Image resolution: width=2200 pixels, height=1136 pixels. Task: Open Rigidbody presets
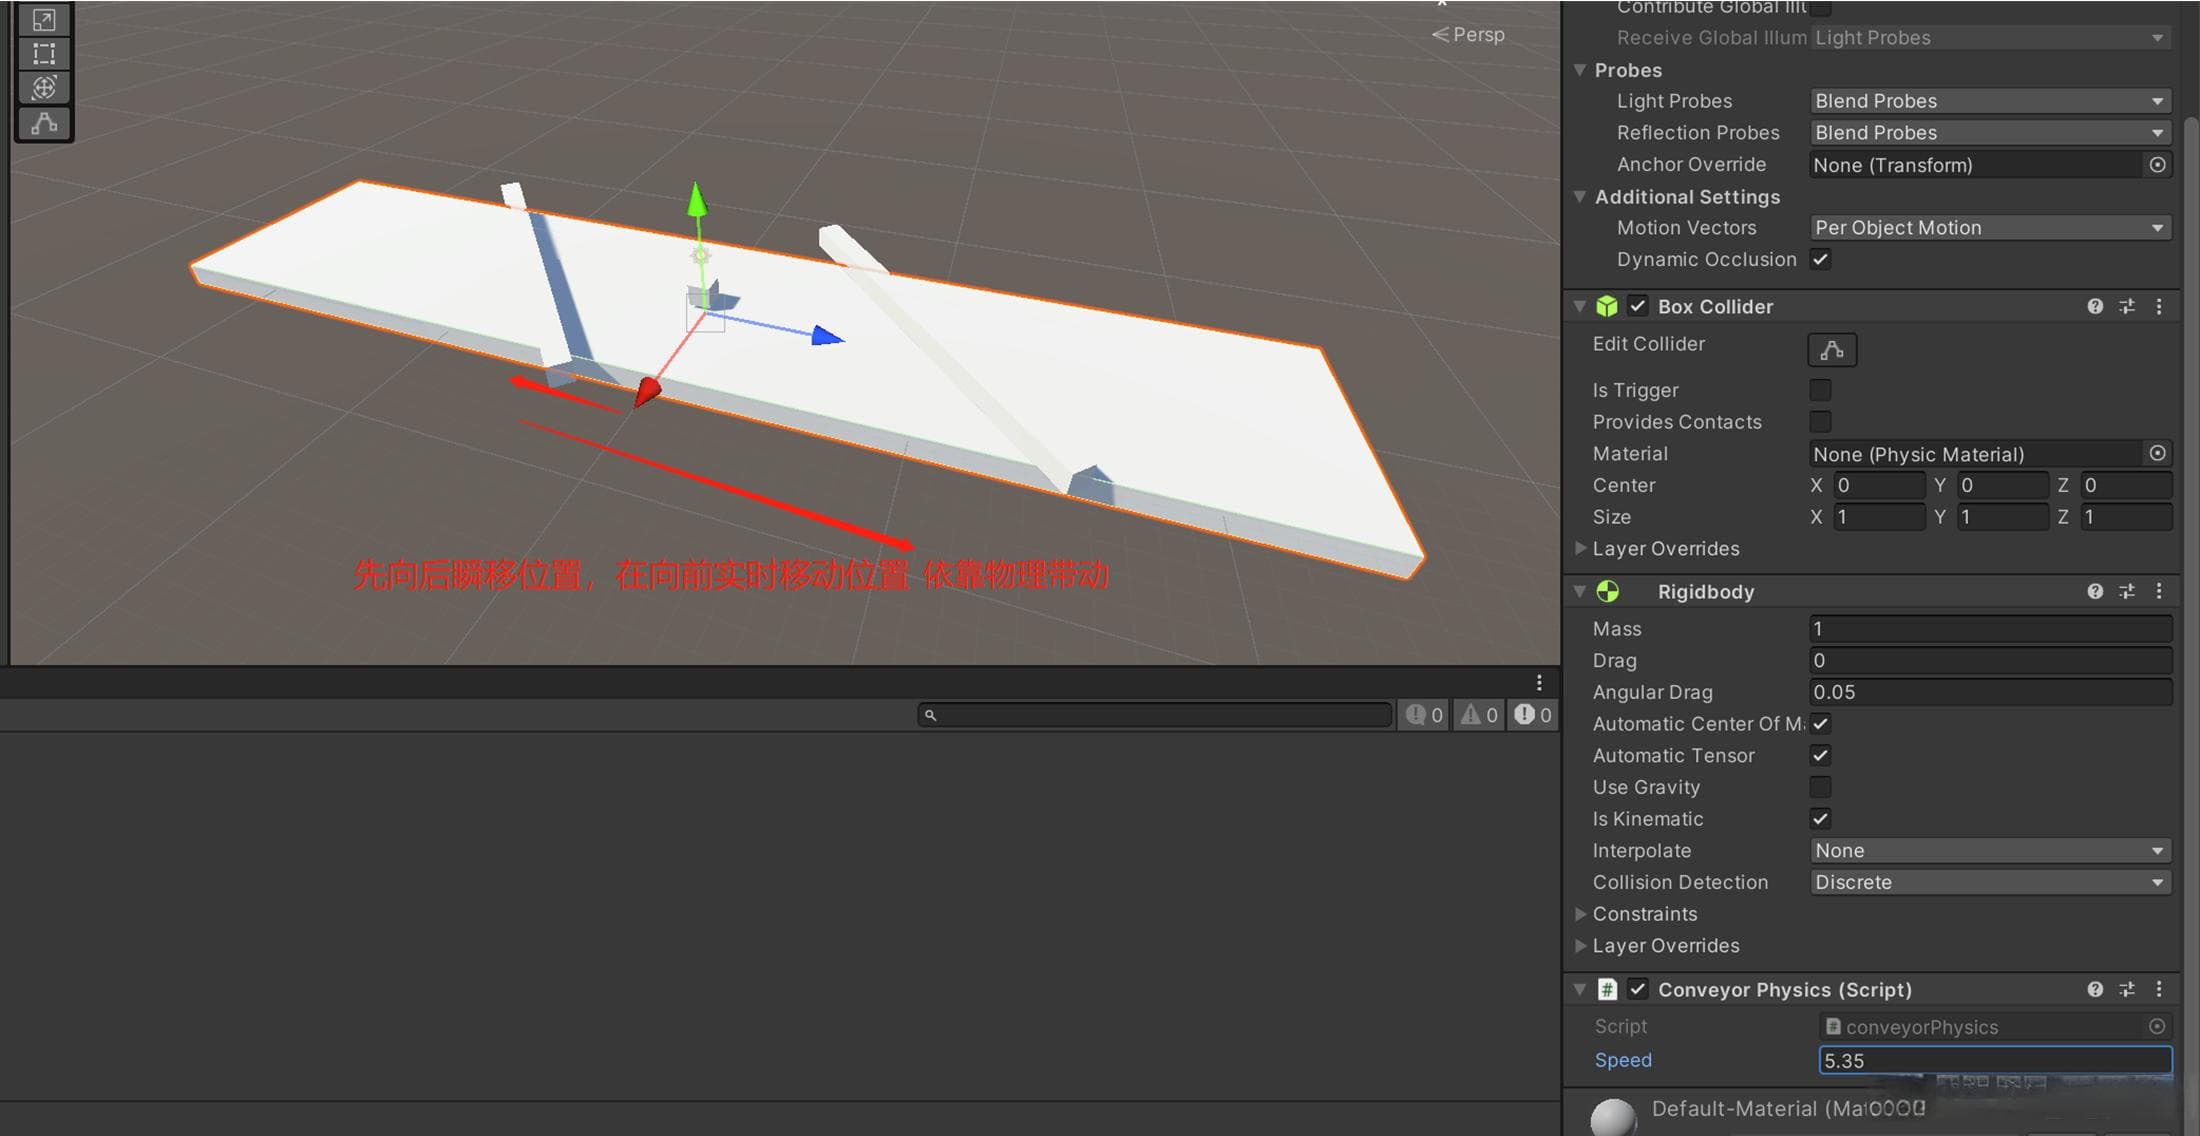pyautogui.click(x=2127, y=591)
